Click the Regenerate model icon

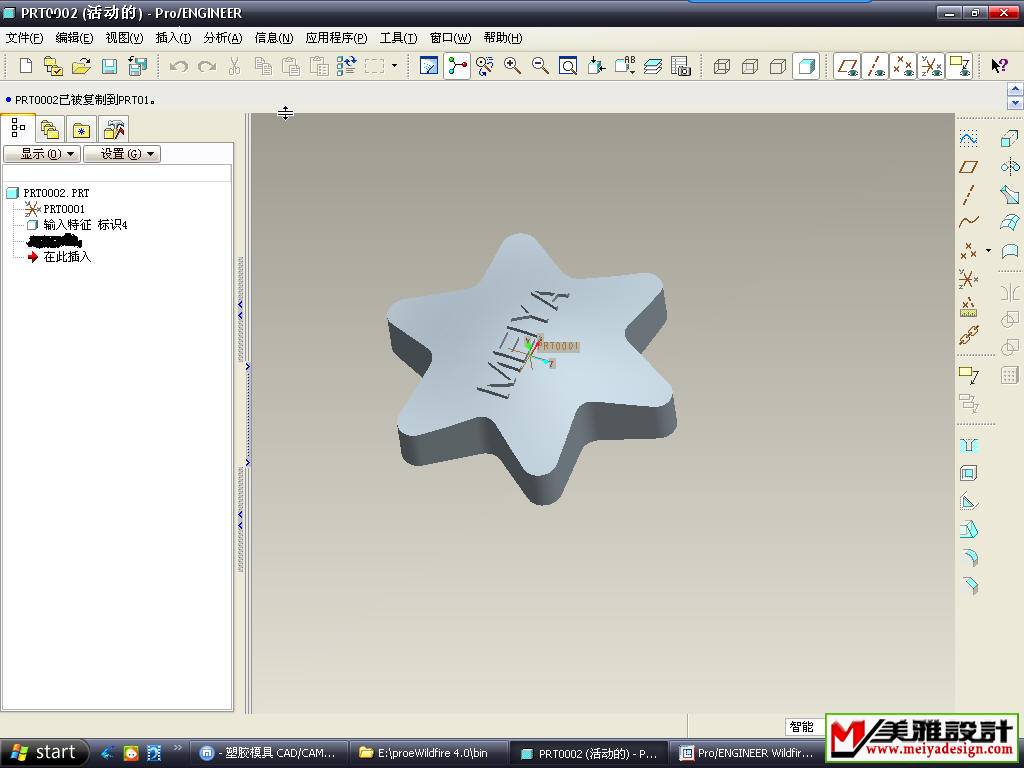tap(346, 66)
